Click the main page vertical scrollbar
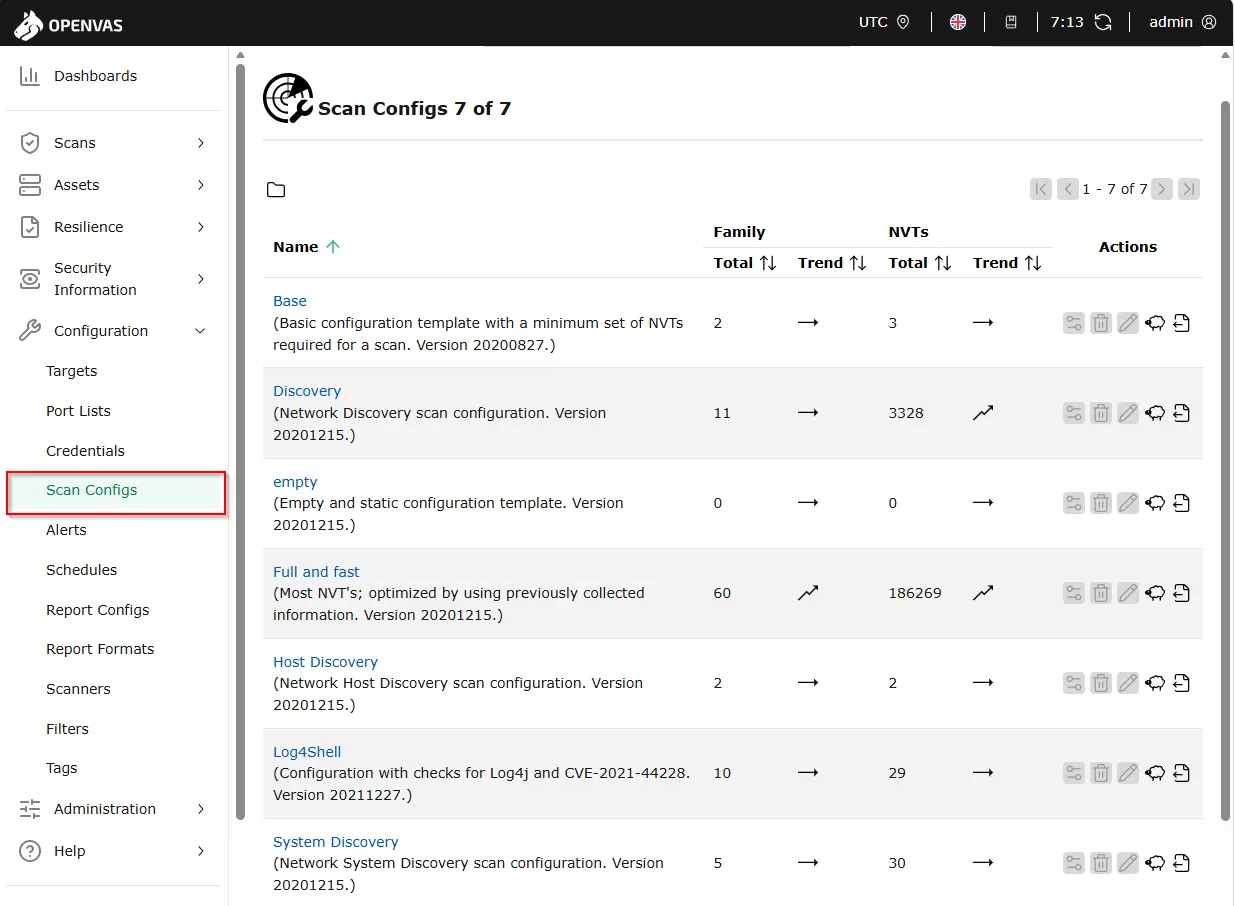 tap(1226, 460)
